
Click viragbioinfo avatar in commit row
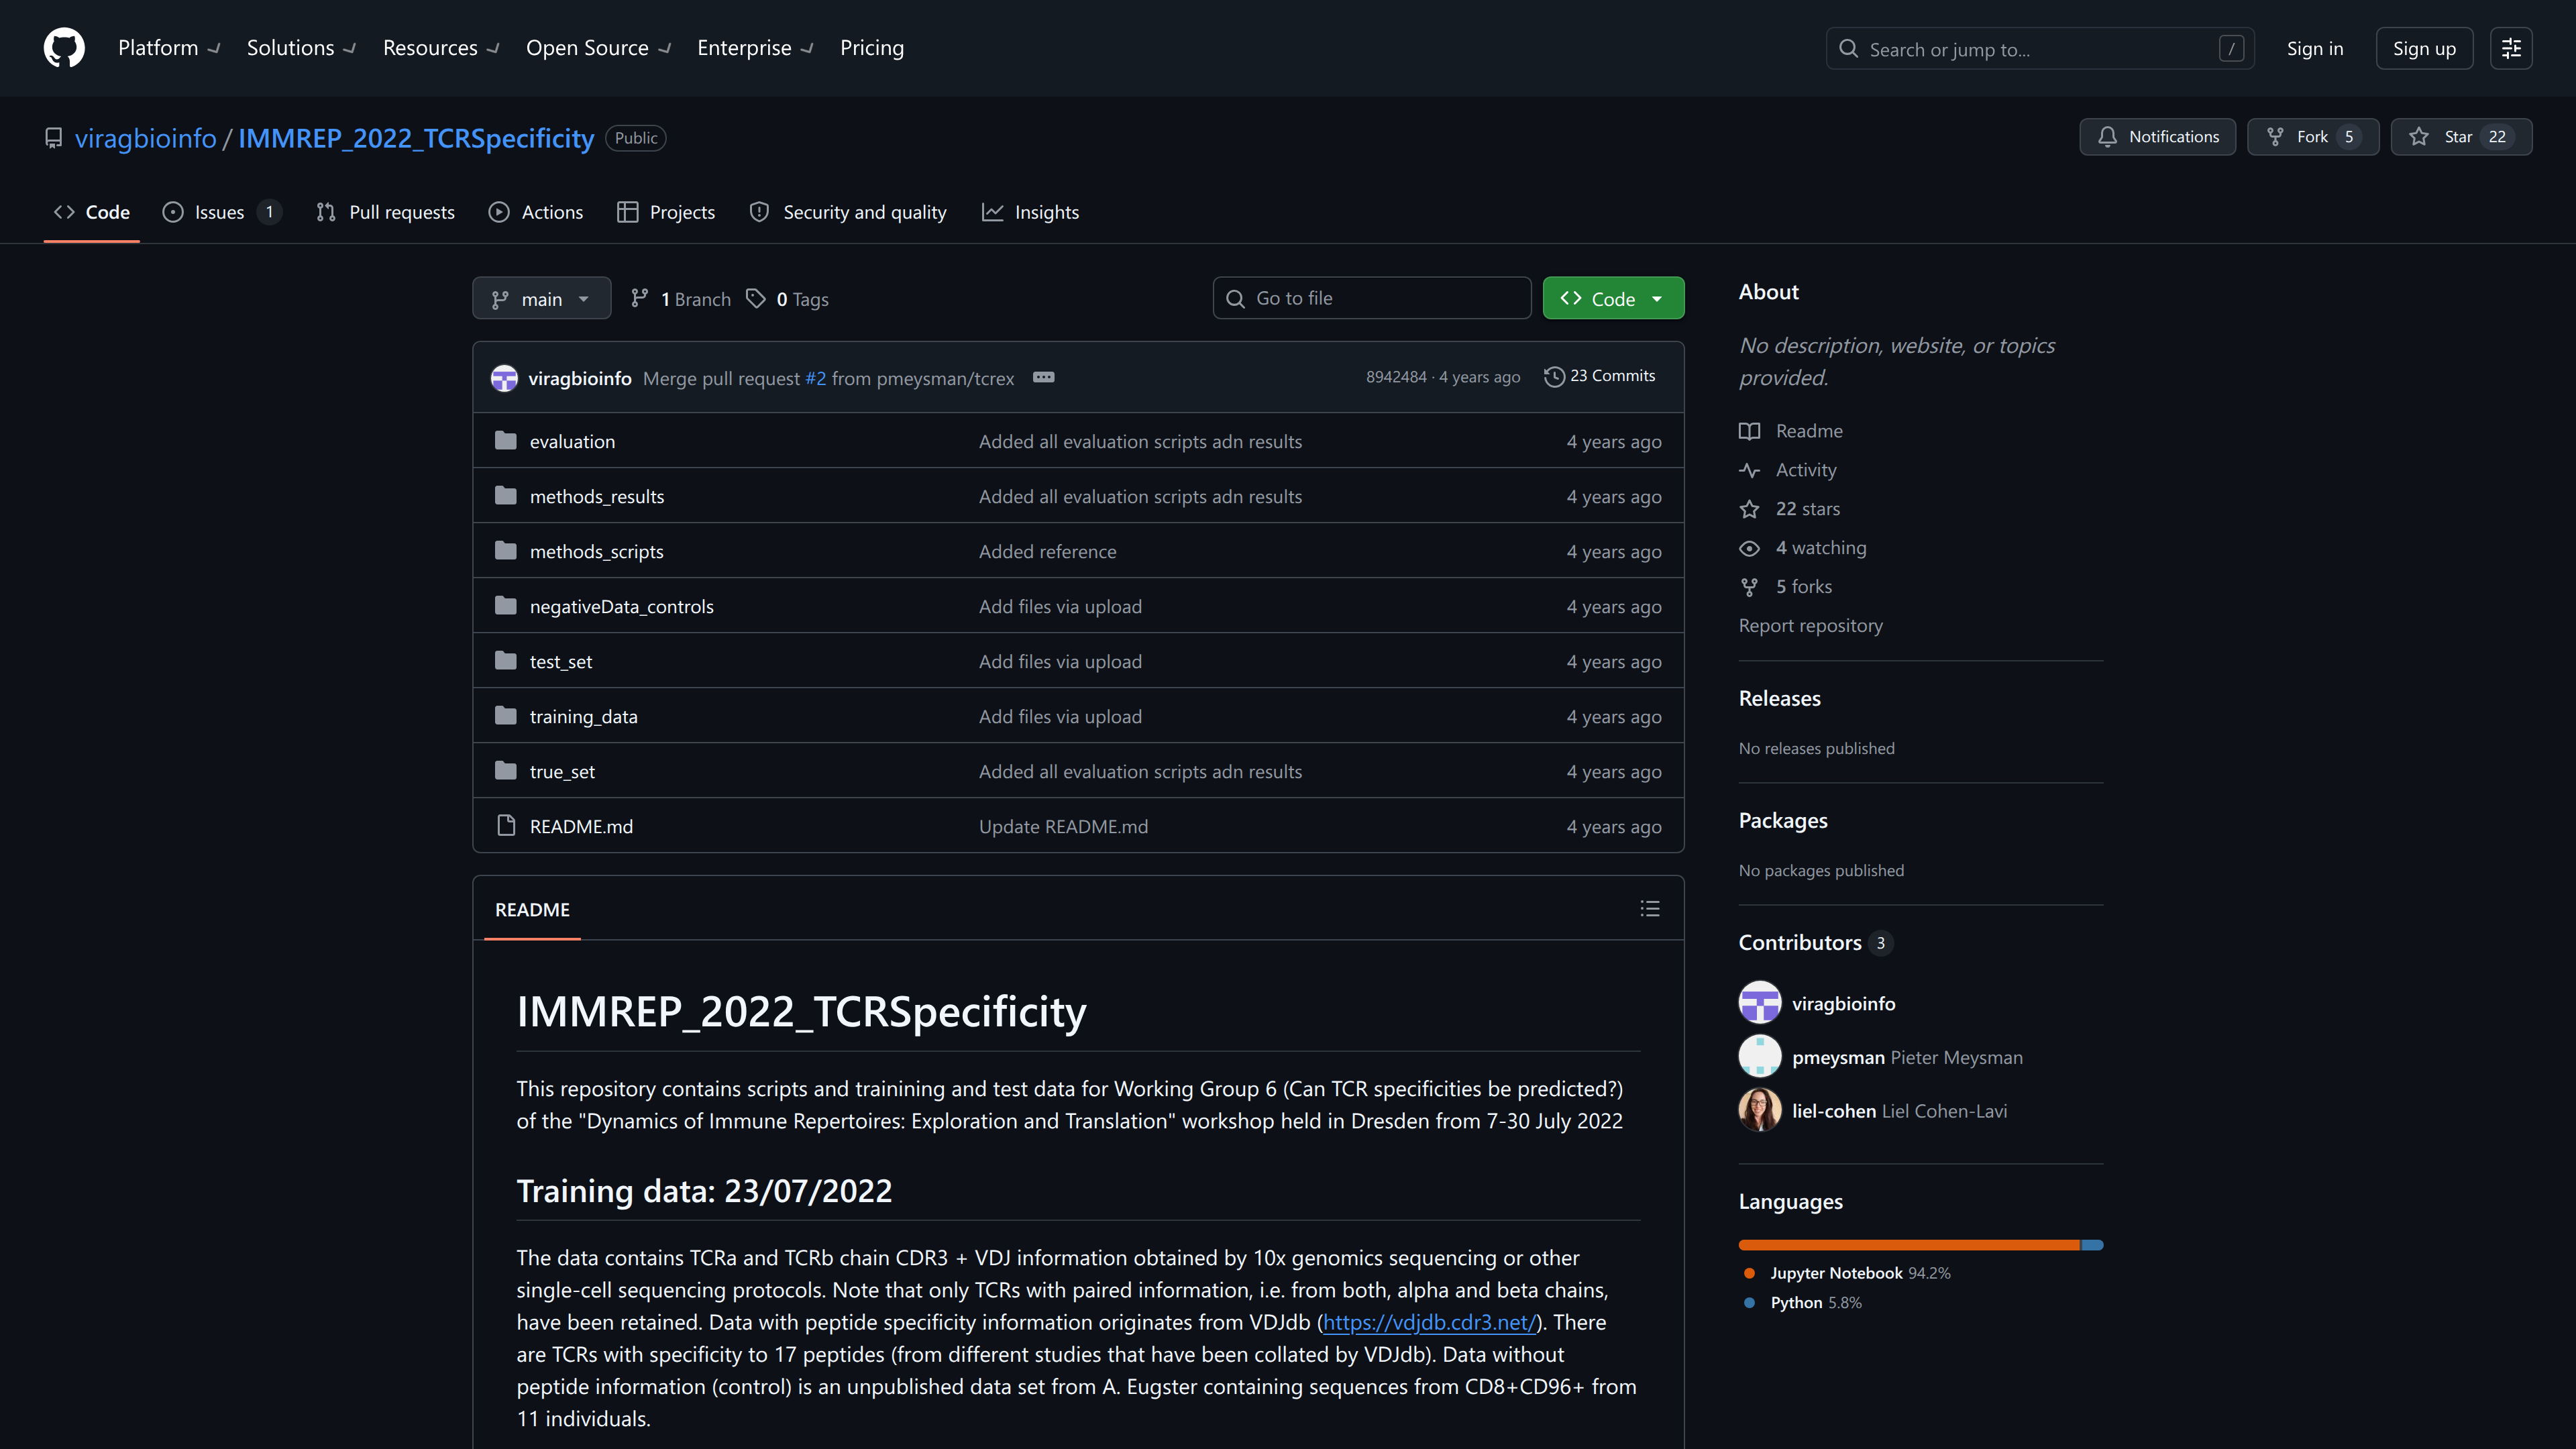[504, 378]
